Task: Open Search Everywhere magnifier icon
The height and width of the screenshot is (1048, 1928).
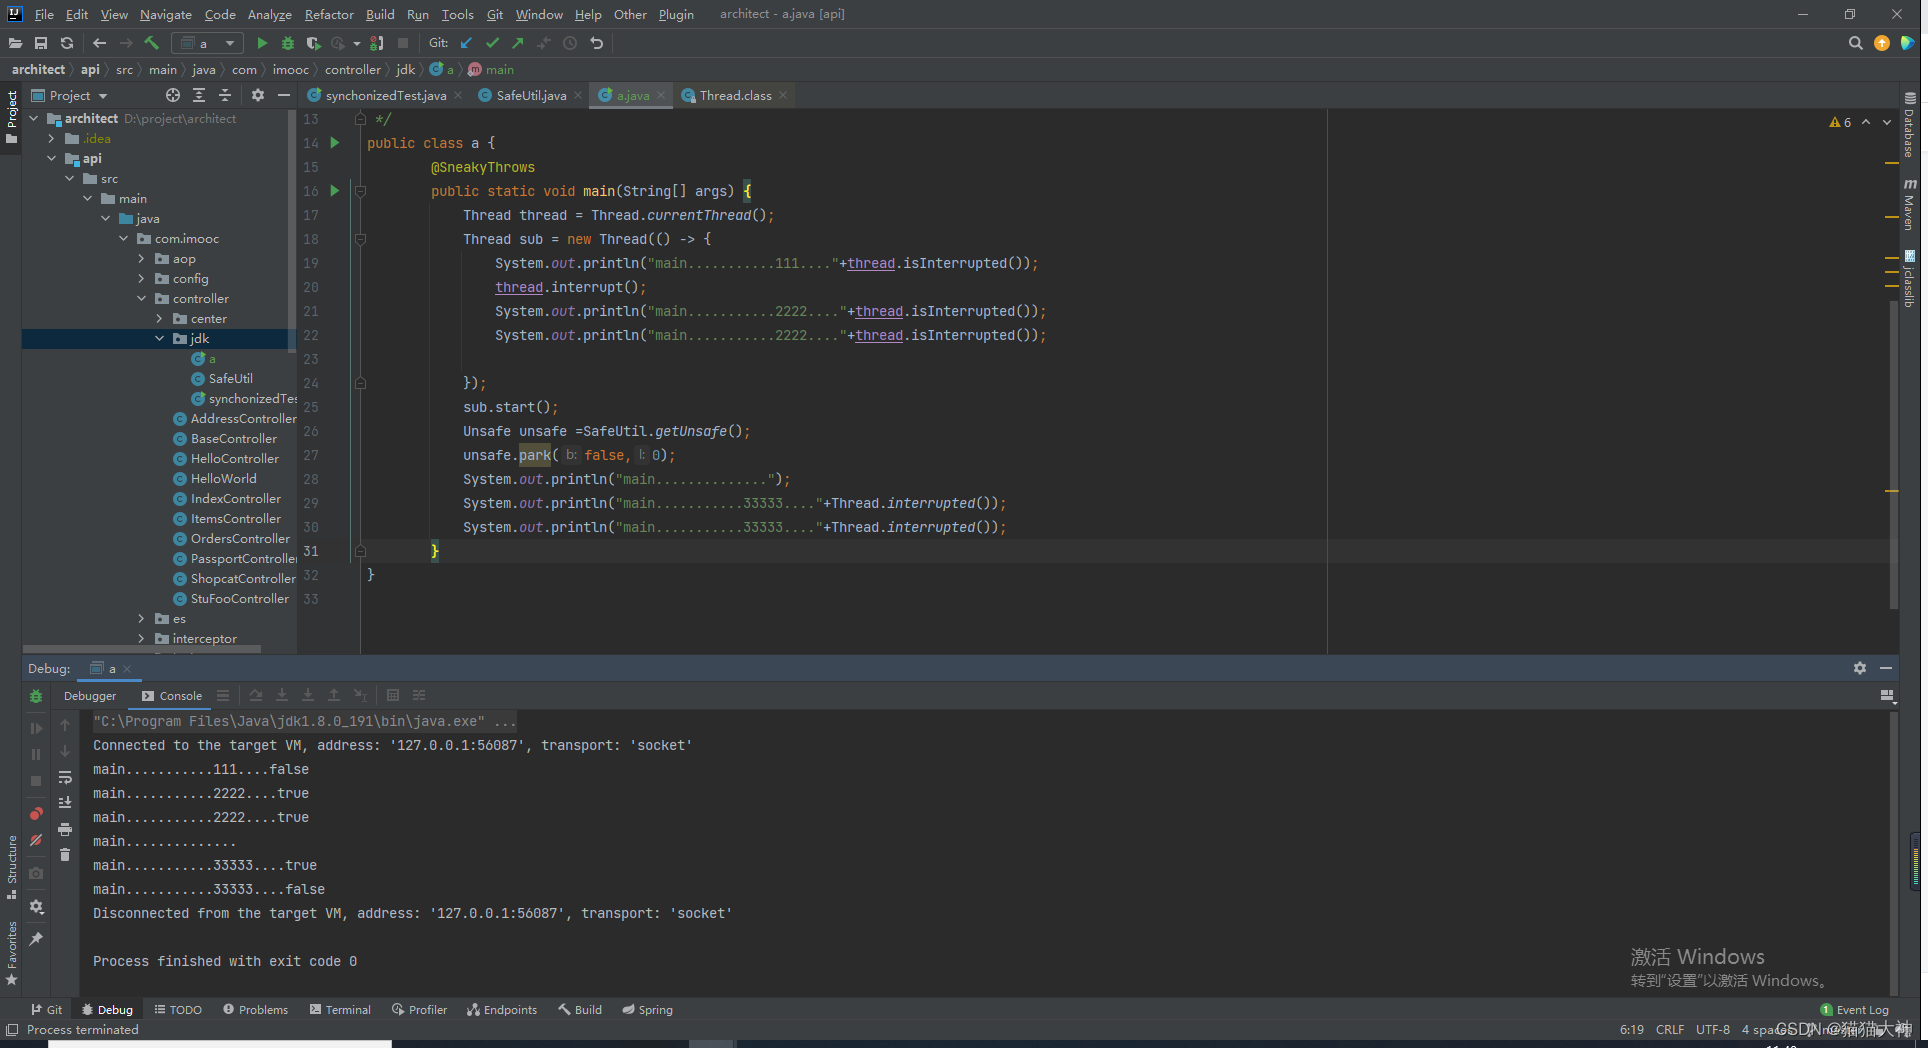Action: click(1856, 43)
